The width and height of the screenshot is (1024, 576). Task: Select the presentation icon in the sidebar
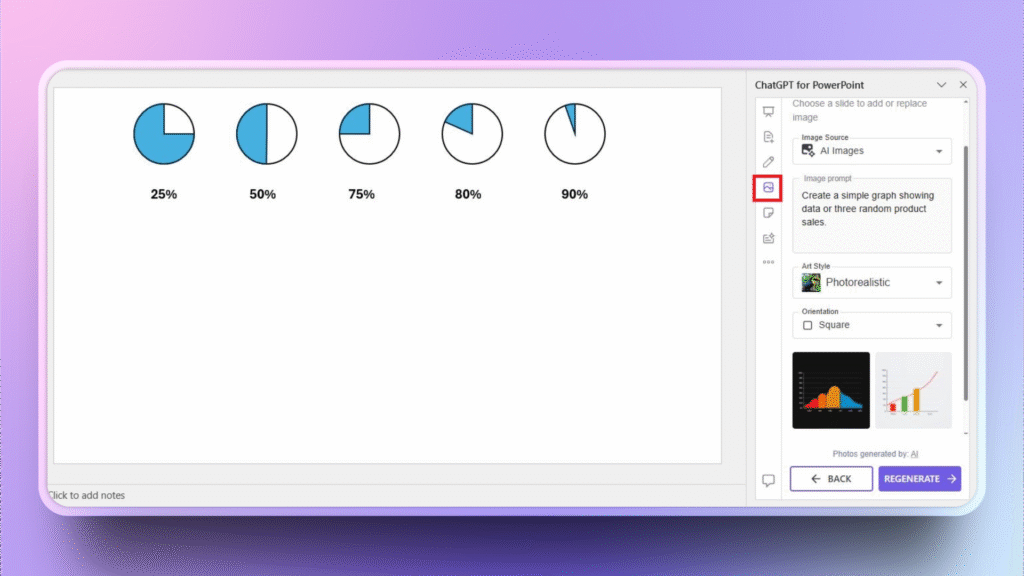coord(768,112)
